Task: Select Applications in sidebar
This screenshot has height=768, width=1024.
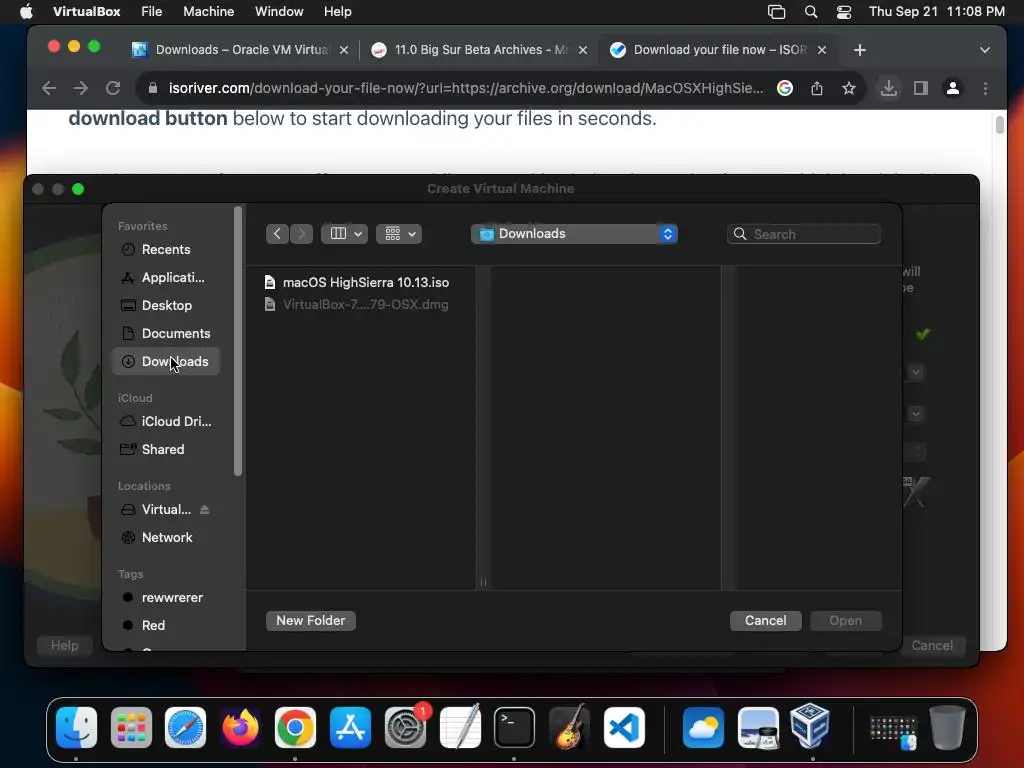Action: coord(166,278)
